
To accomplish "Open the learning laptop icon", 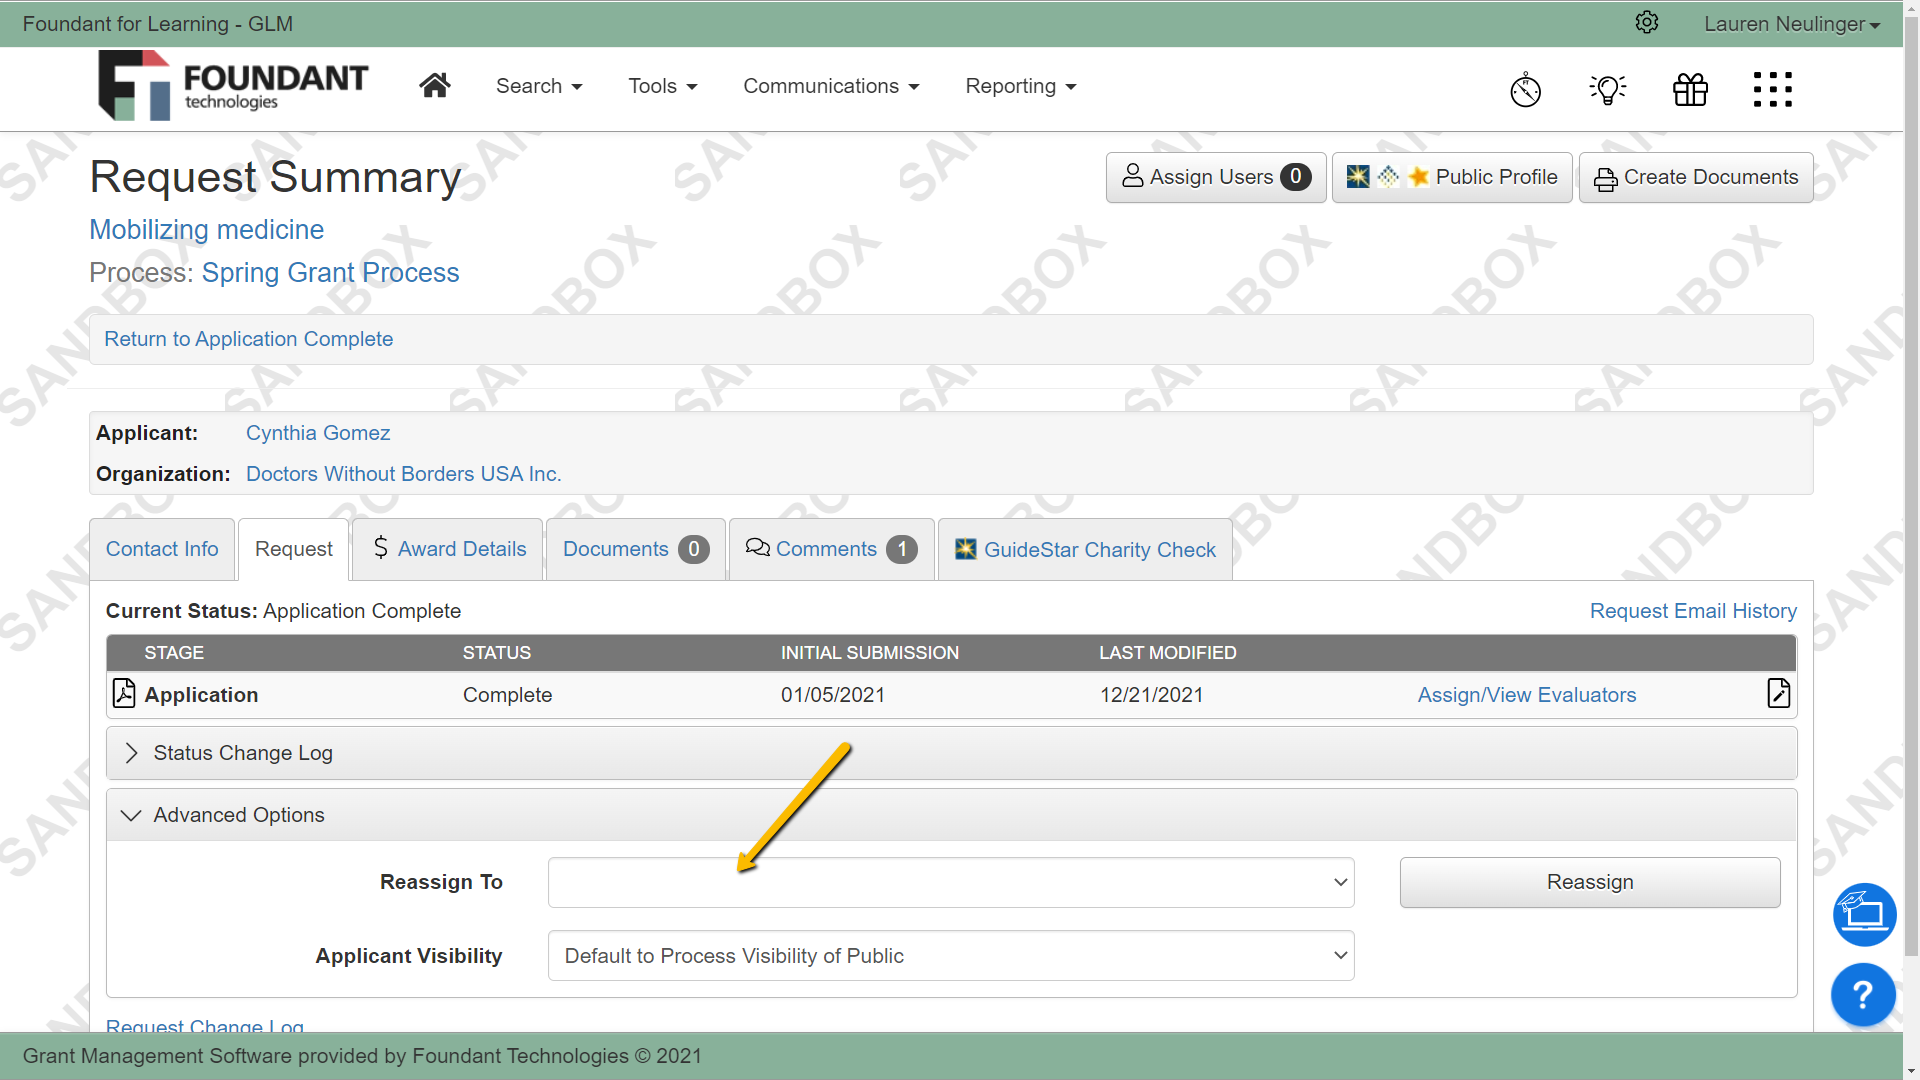I will (x=1864, y=914).
